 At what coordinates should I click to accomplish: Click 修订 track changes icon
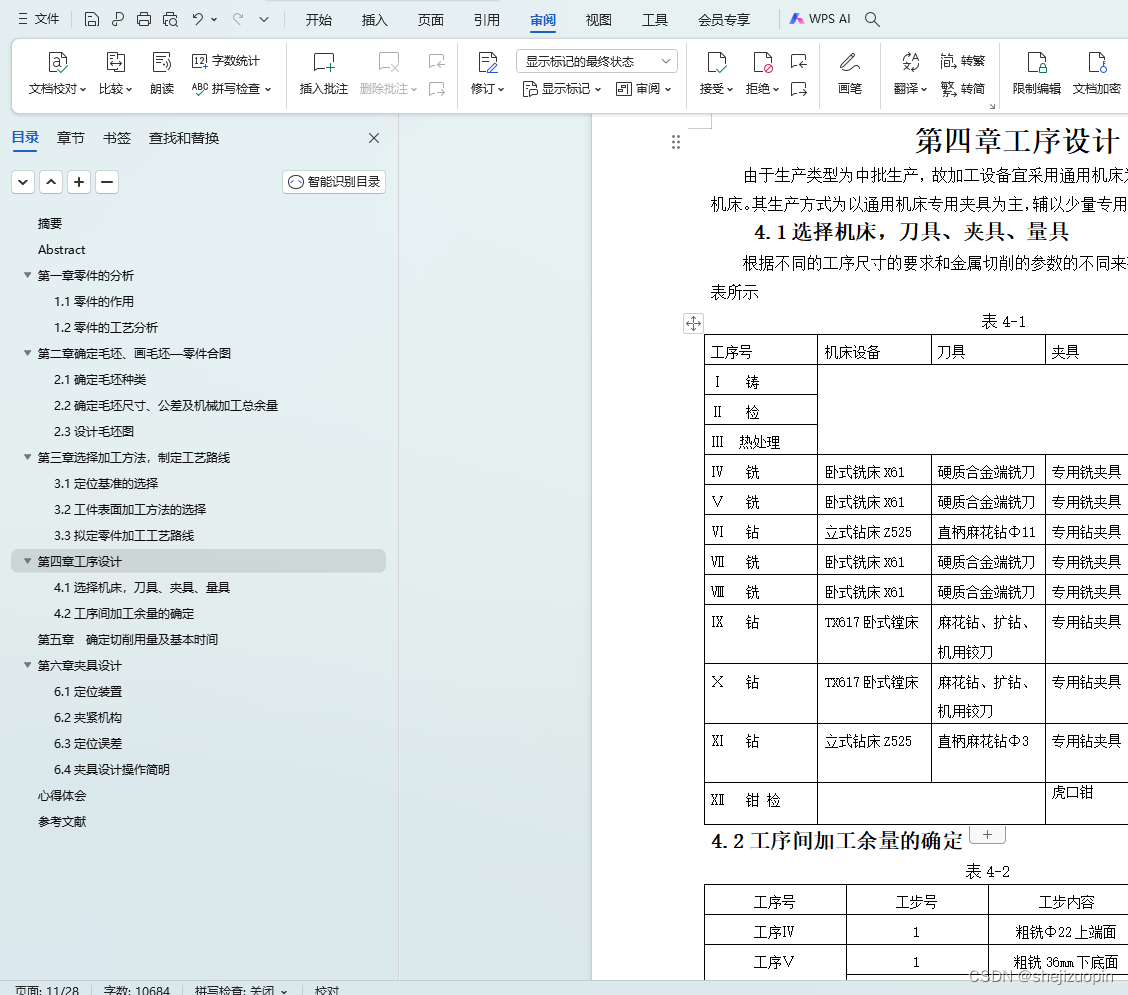(x=488, y=73)
